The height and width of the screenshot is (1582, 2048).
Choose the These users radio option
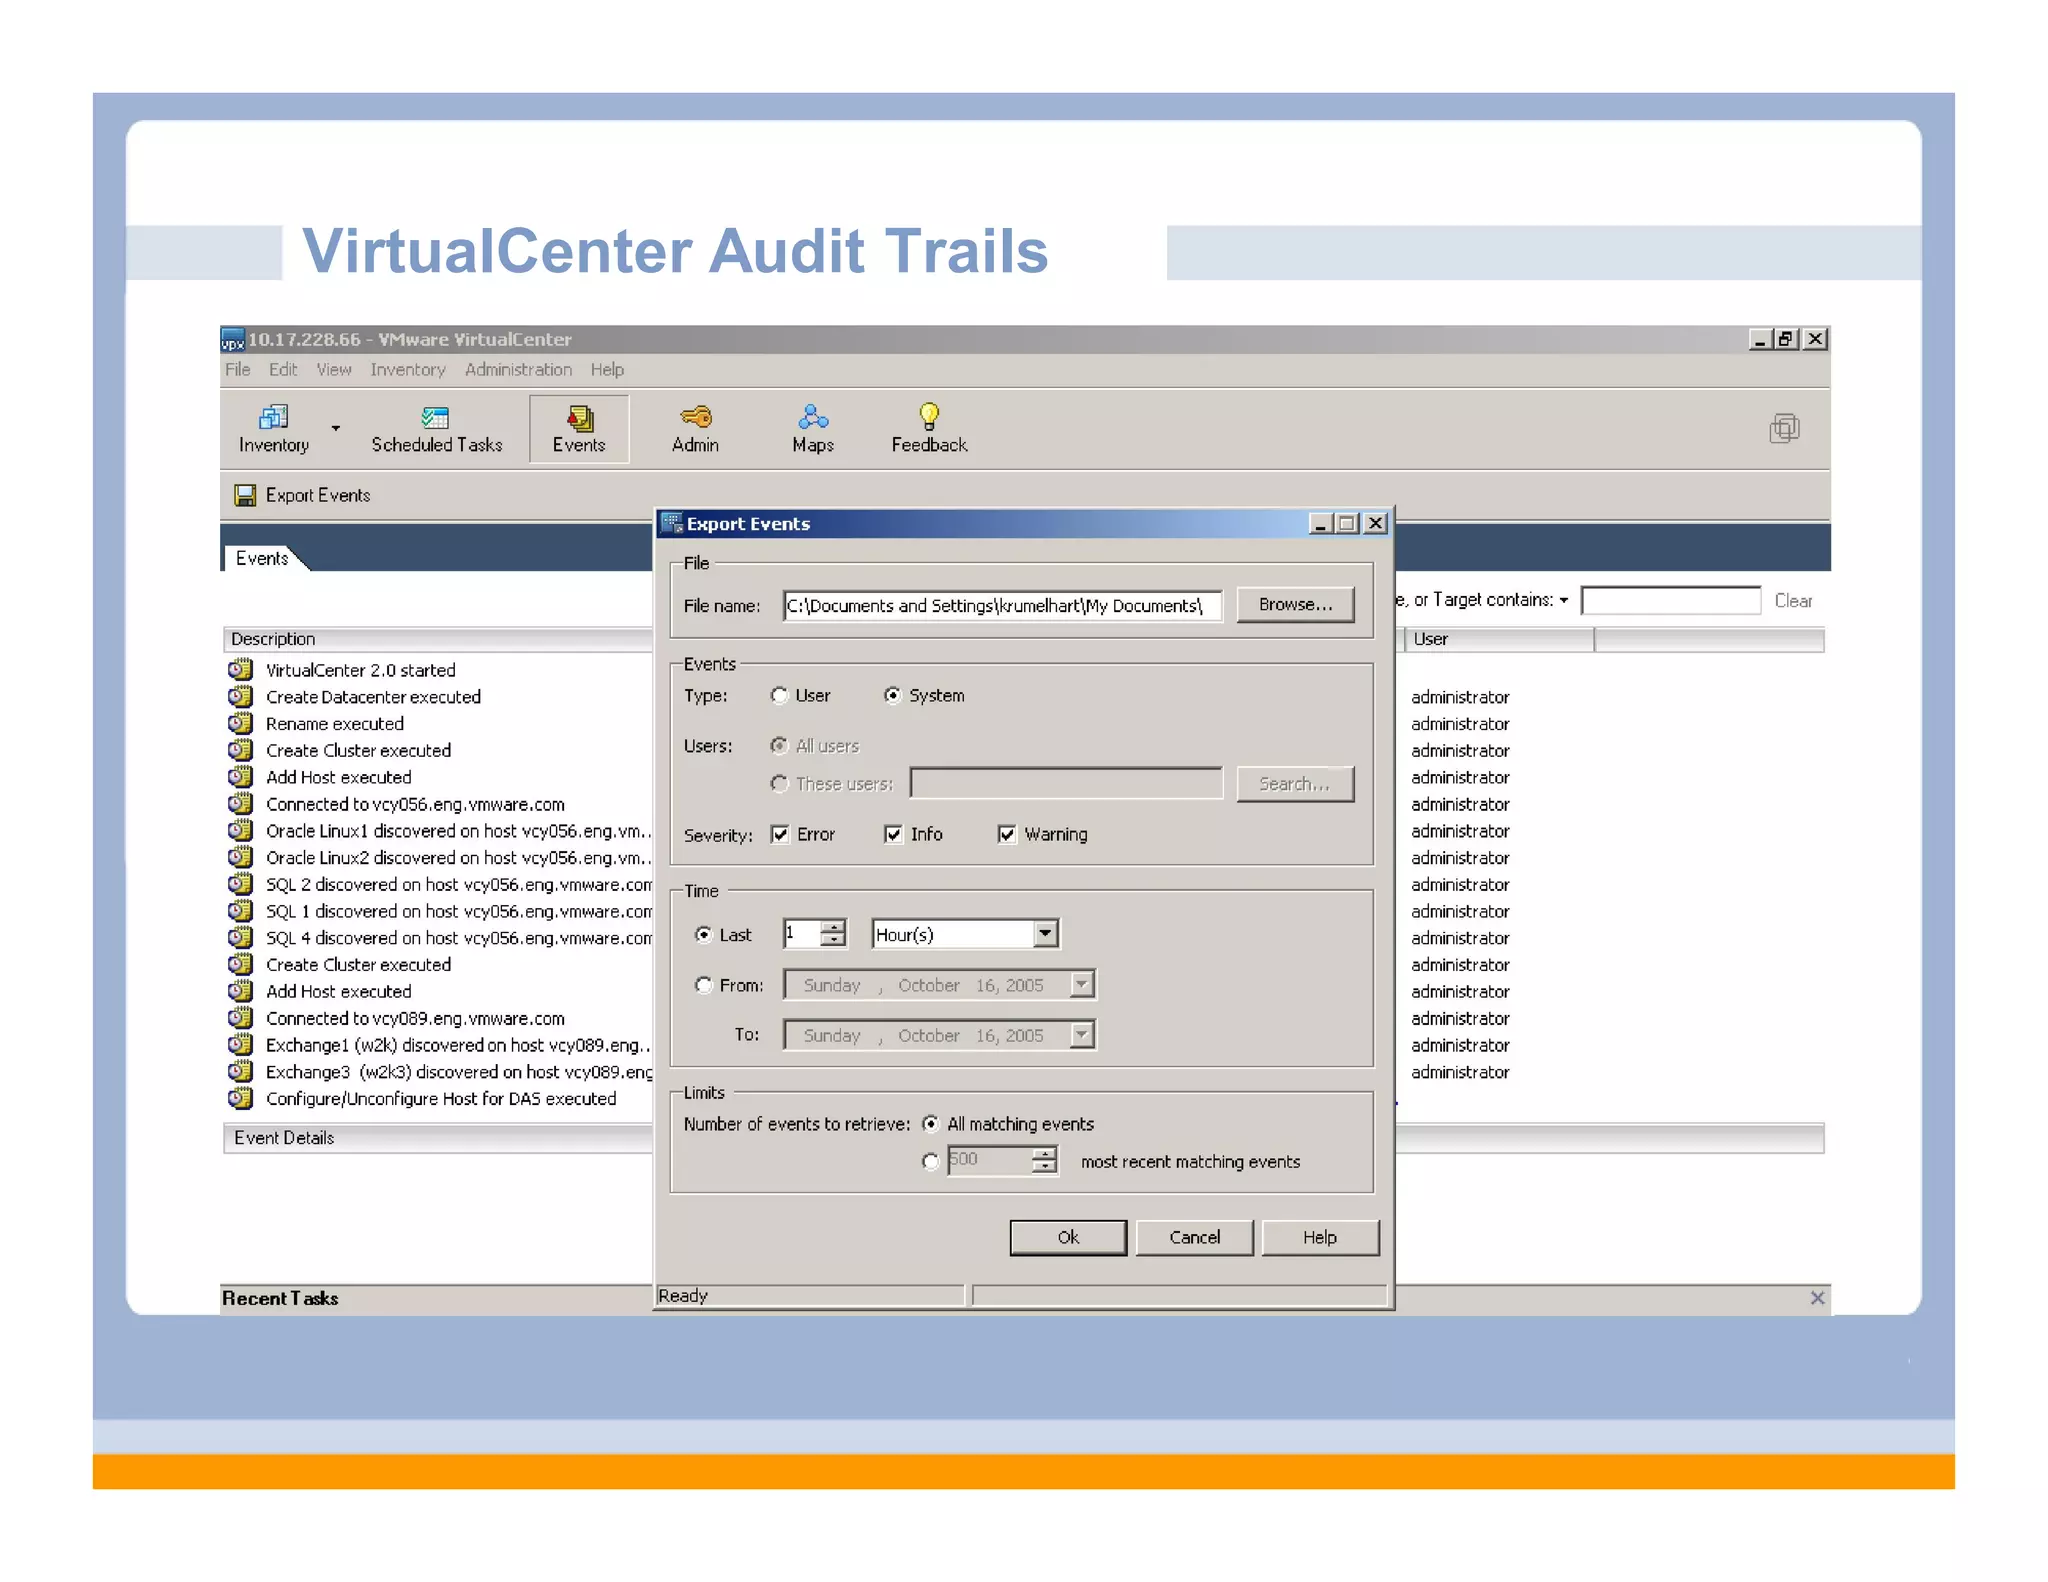[779, 784]
